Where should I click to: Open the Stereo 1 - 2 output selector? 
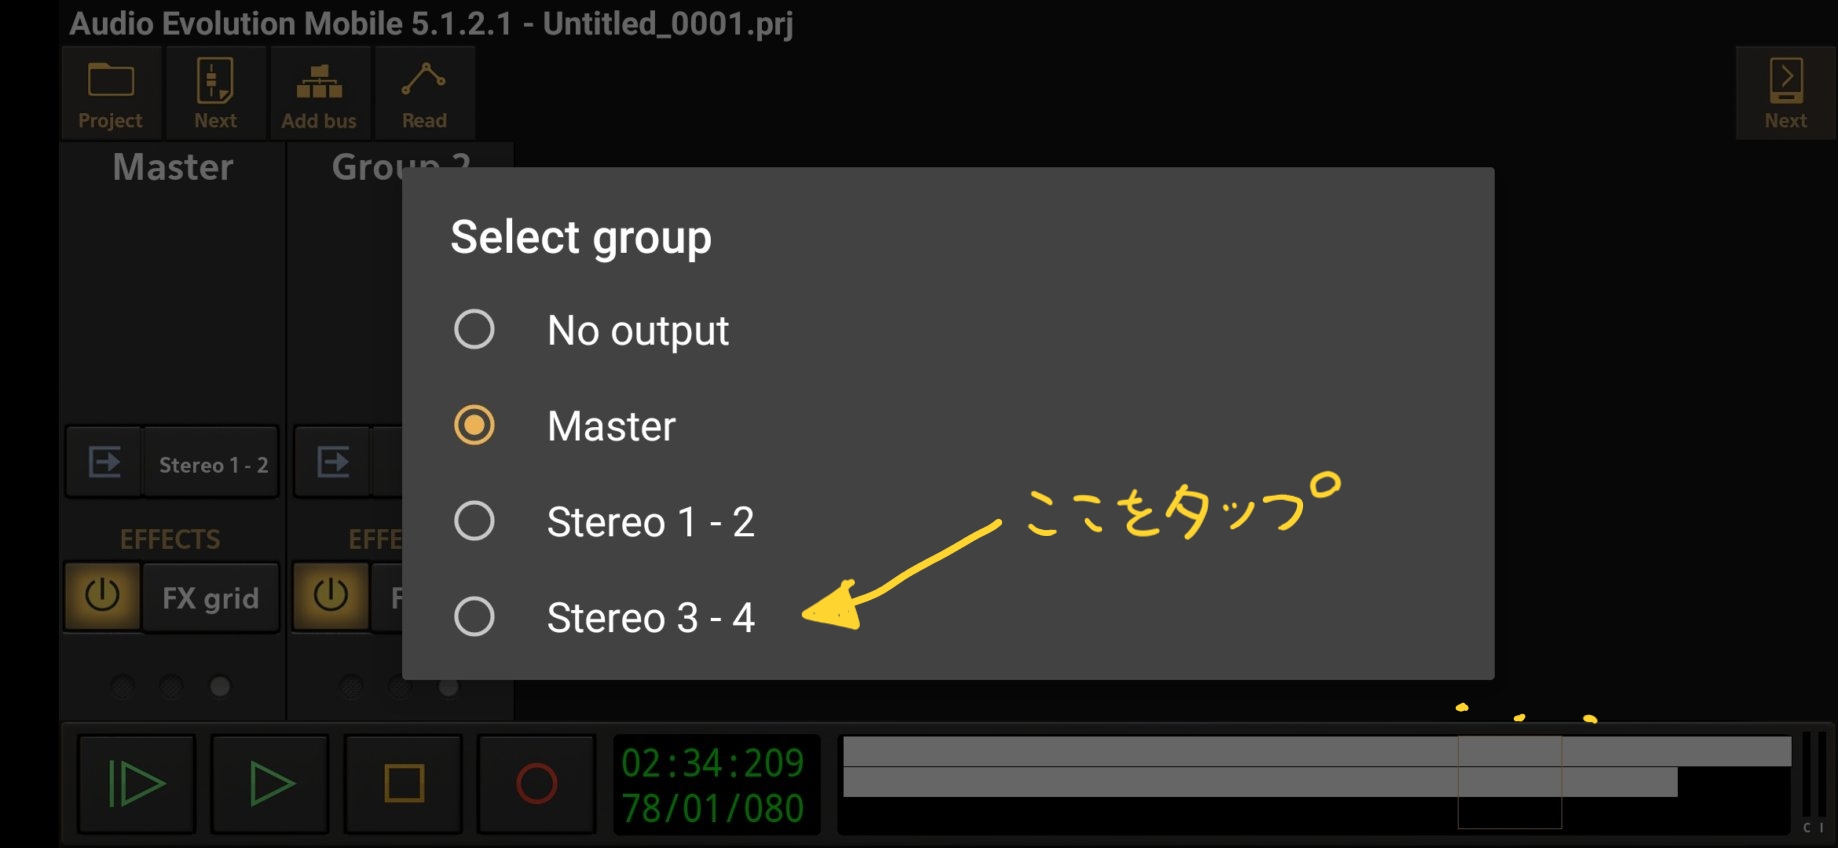[x=212, y=464]
